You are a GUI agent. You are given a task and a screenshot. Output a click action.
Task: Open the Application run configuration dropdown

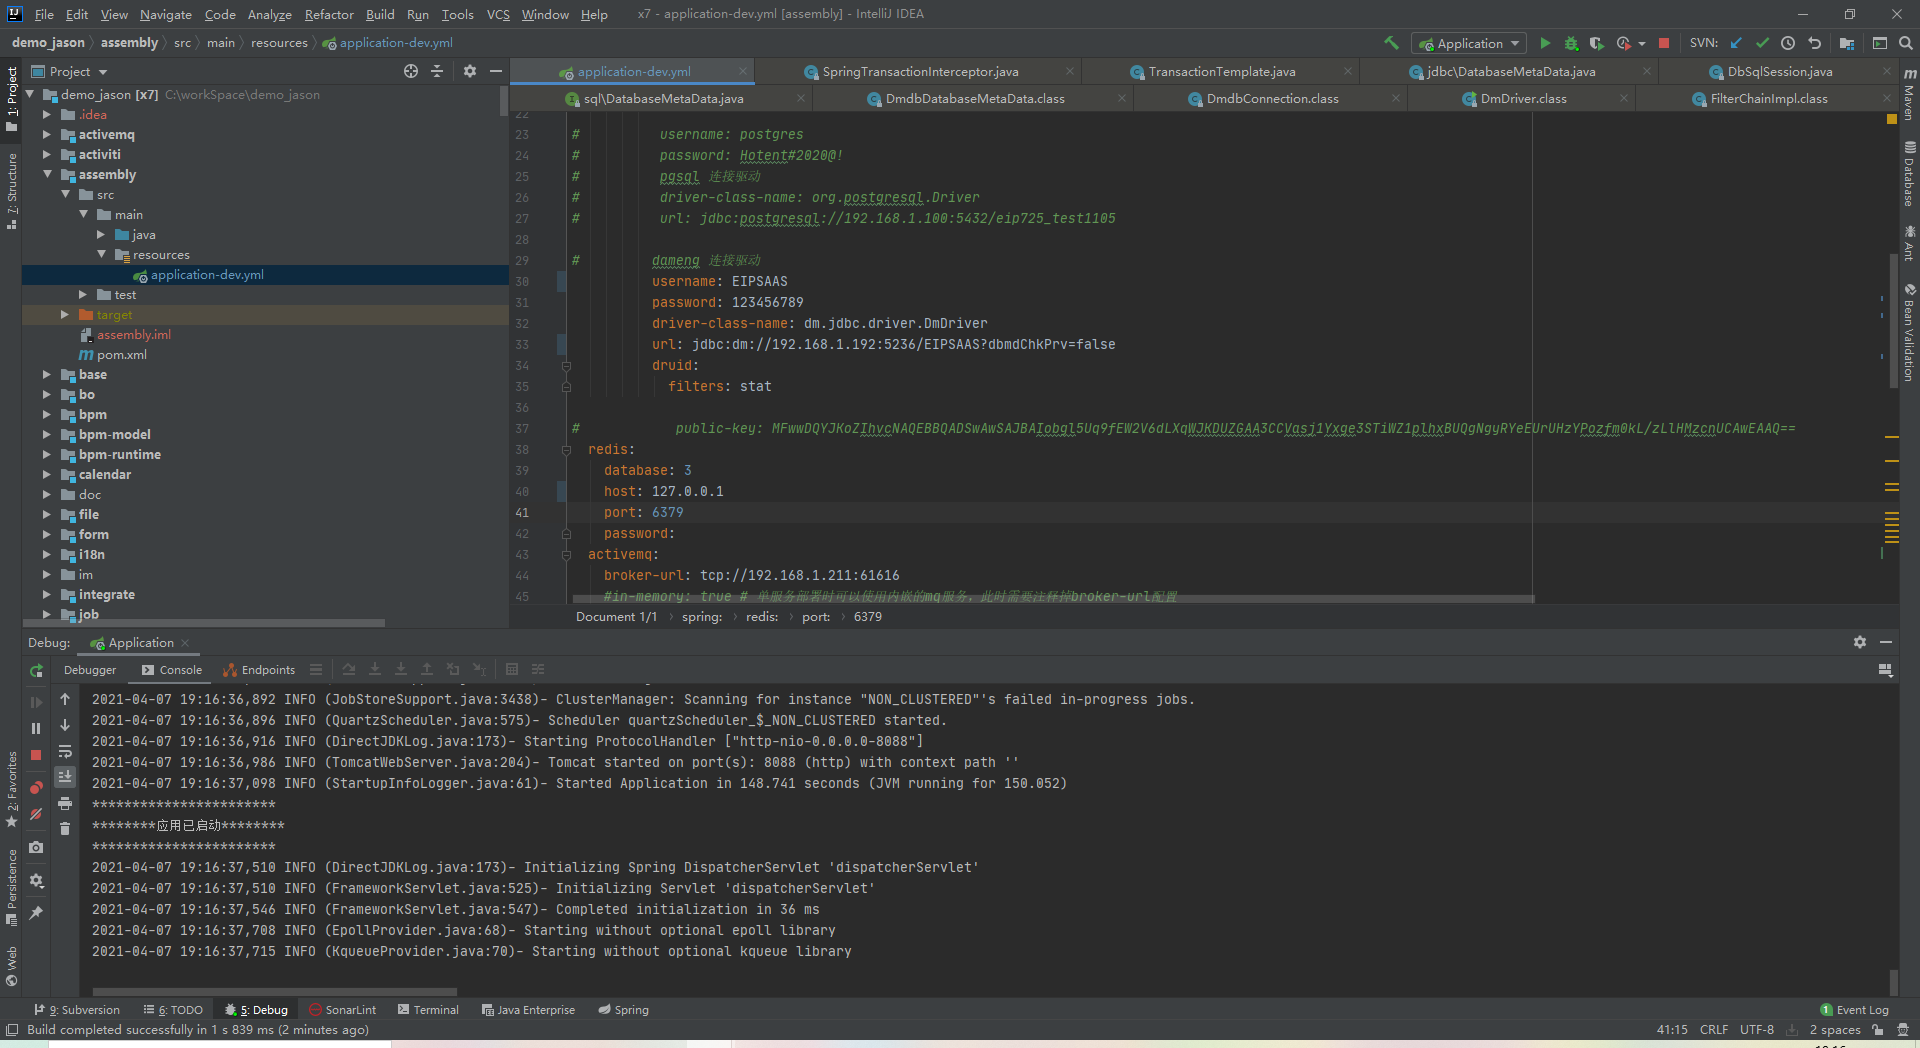pos(1469,43)
